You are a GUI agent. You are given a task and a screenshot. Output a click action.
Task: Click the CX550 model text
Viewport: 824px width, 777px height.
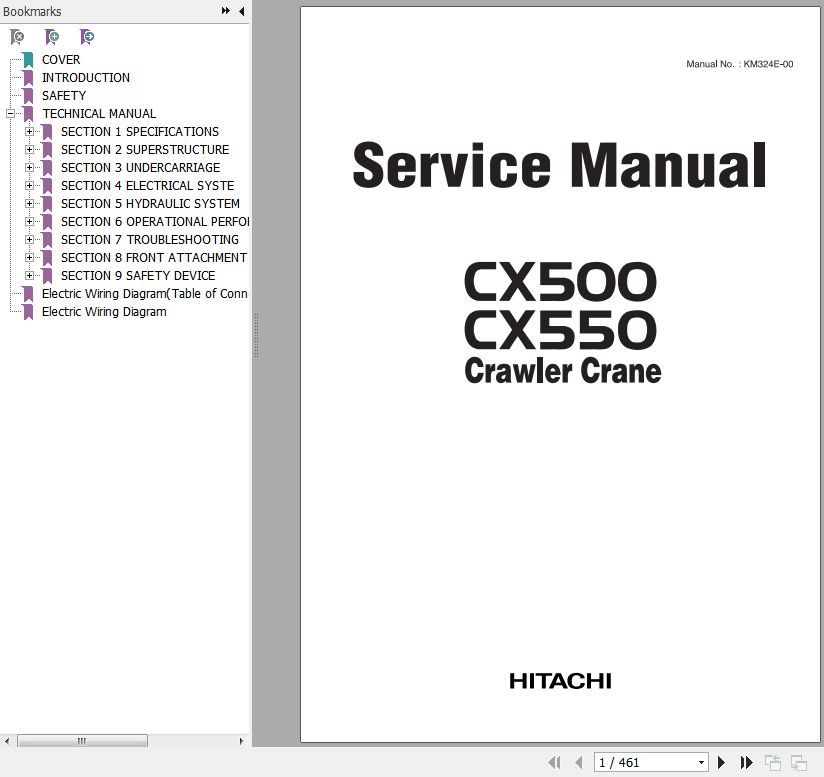pyautogui.click(x=560, y=330)
